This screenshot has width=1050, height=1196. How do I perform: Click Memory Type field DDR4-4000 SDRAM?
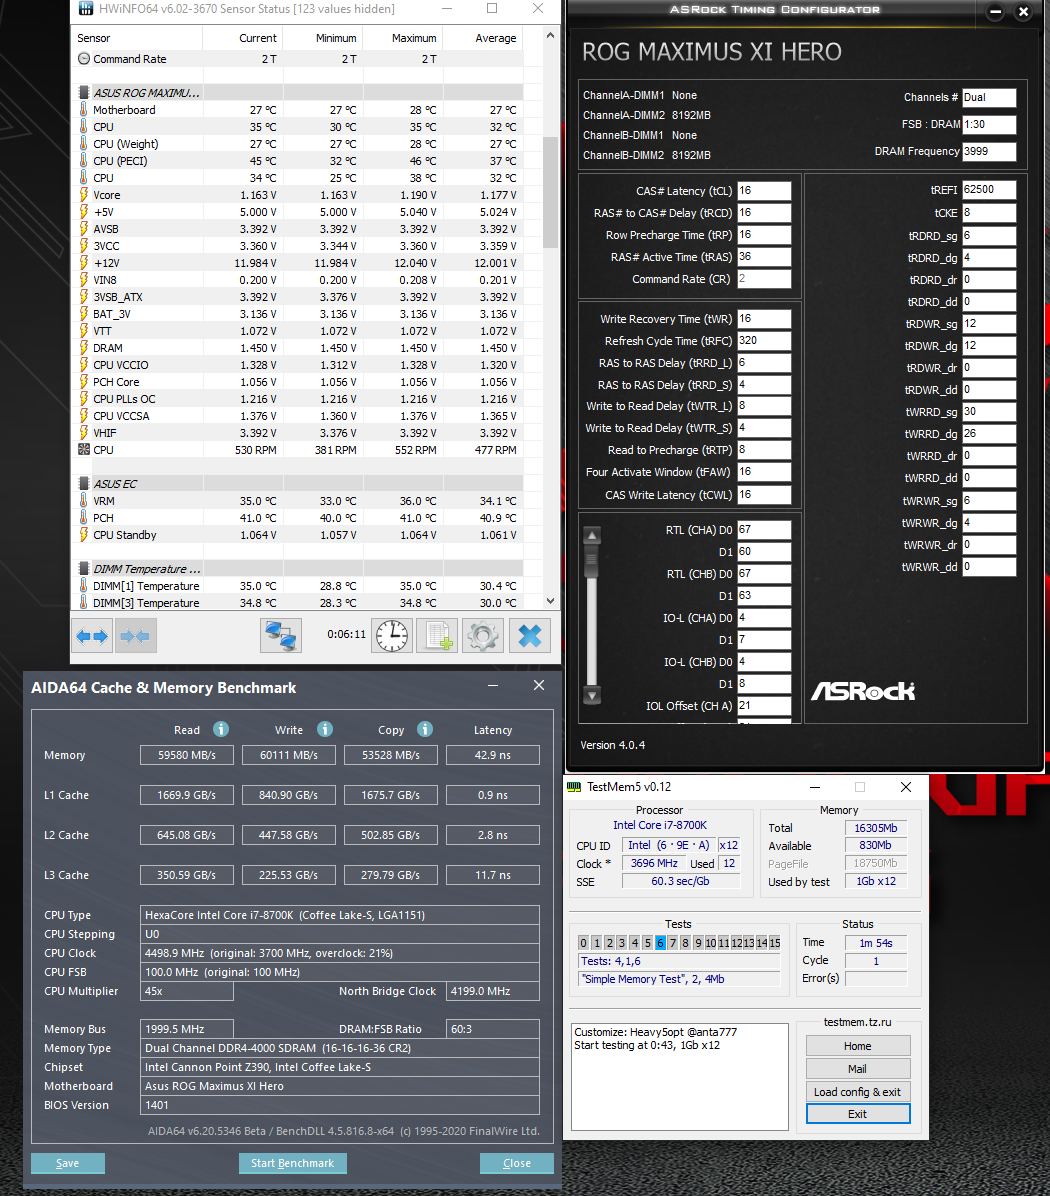pyautogui.click(x=340, y=1048)
